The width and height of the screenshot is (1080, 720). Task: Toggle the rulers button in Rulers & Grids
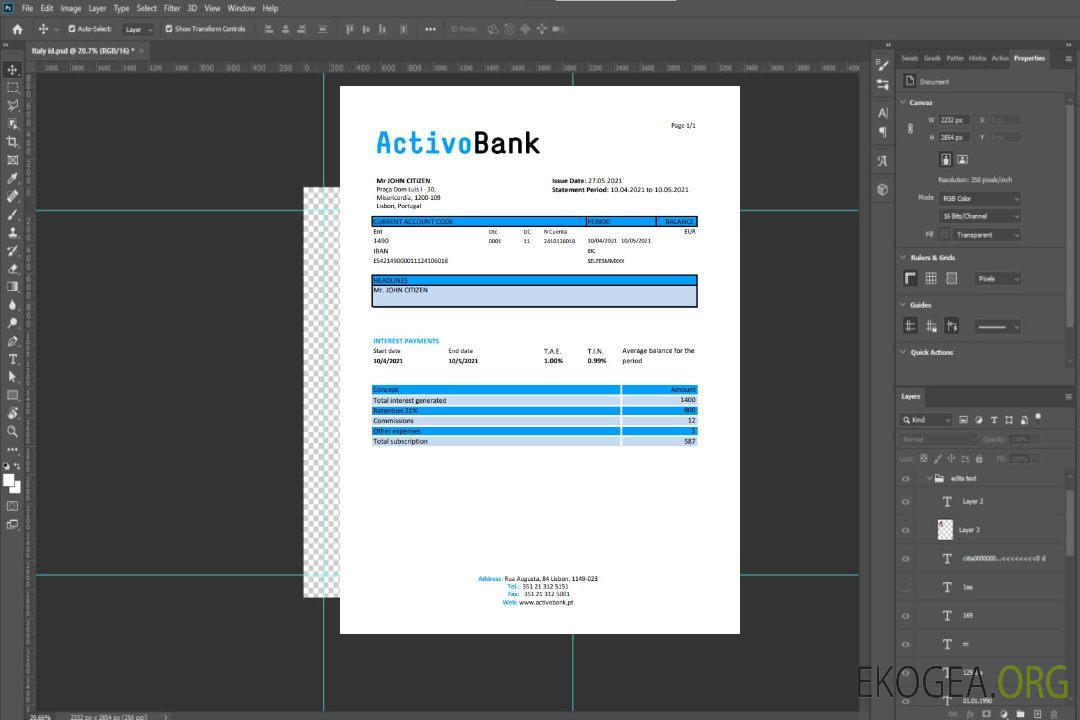point(911,278)
